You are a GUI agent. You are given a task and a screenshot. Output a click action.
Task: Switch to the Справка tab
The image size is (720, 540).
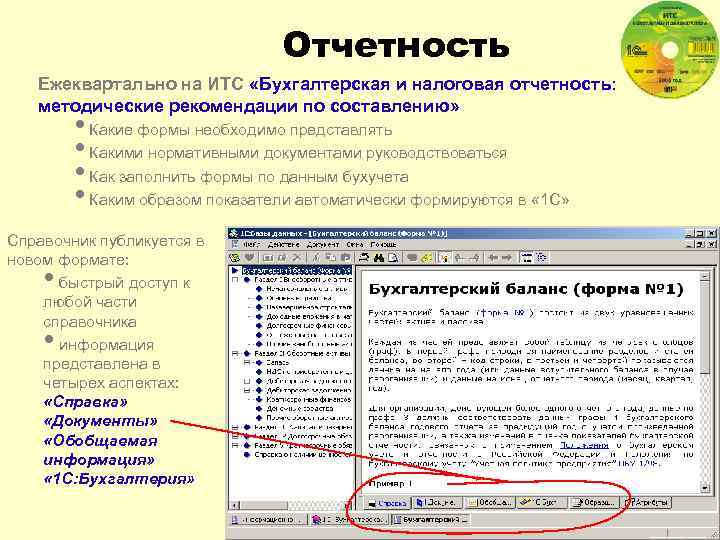click(387, 503)
